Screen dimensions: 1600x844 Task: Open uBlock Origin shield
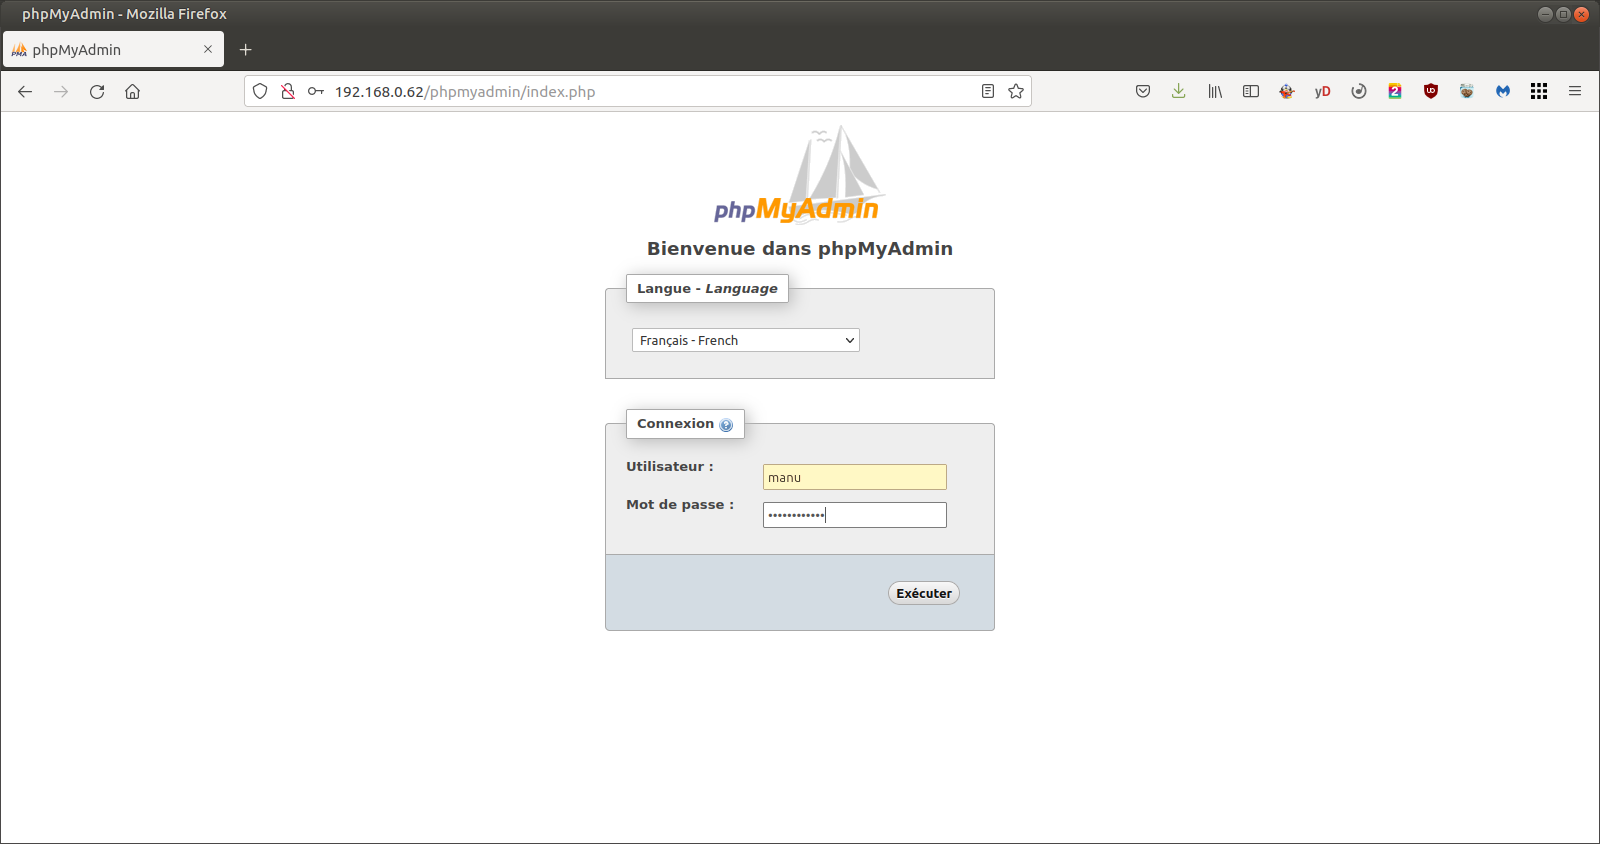pos(1431,91)
